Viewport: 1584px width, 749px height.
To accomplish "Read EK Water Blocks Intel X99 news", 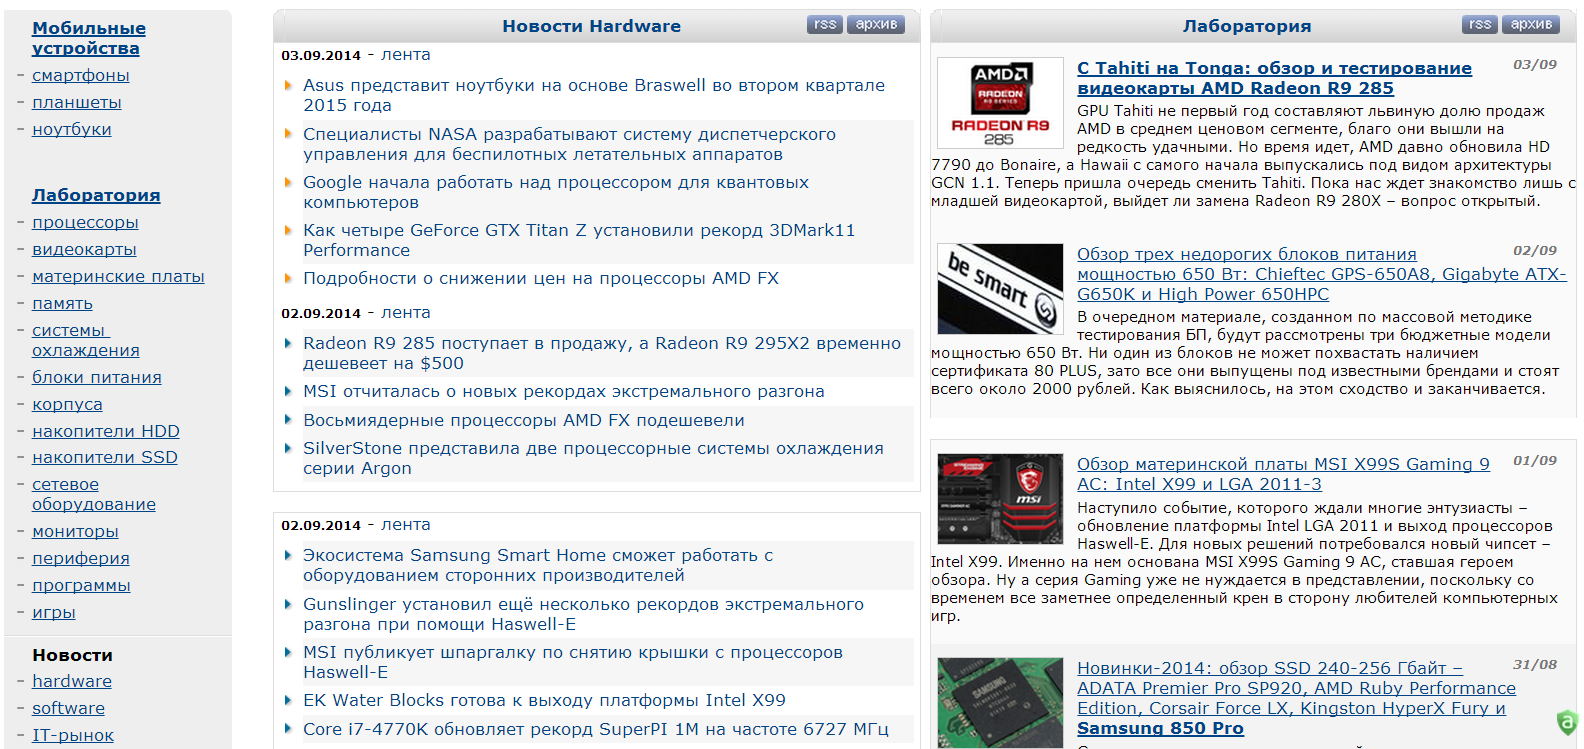I will pyautogui.click(x=545, y=700).
